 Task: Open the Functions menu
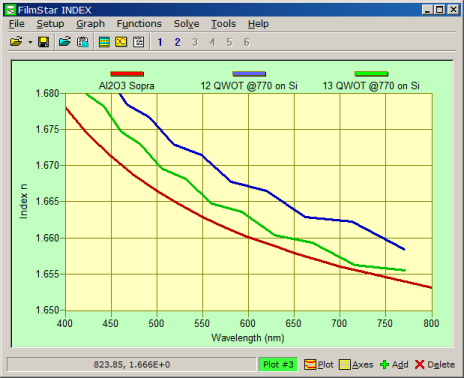[139, 24]
